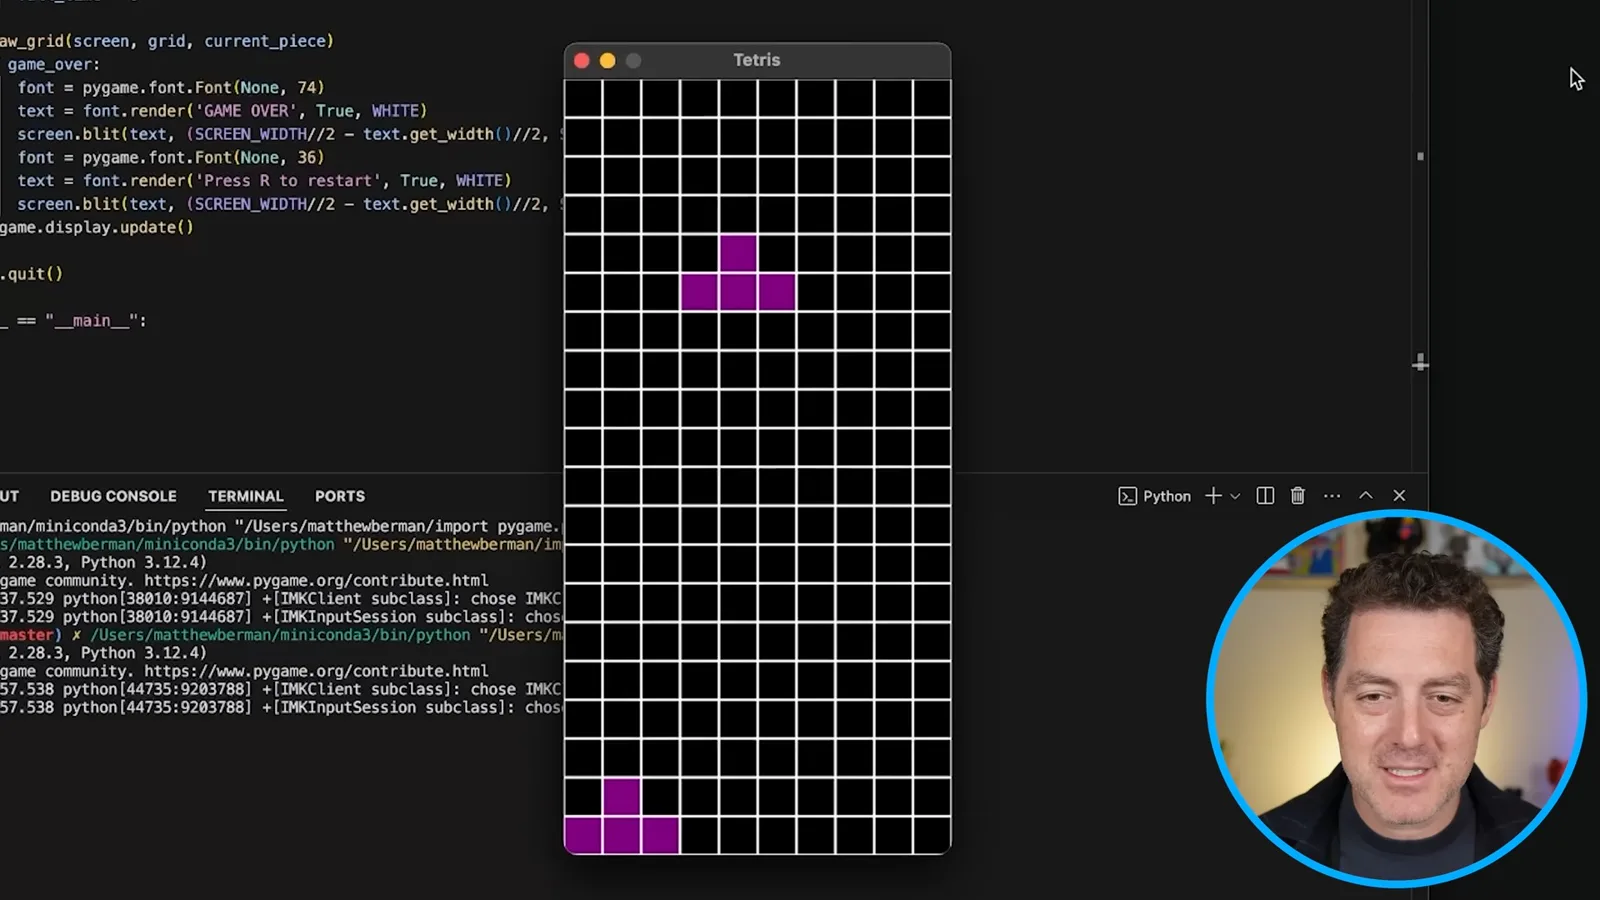Open the Python terminal profile icon
Viewport: 1600px width, 900px height.
[1127, 496]
